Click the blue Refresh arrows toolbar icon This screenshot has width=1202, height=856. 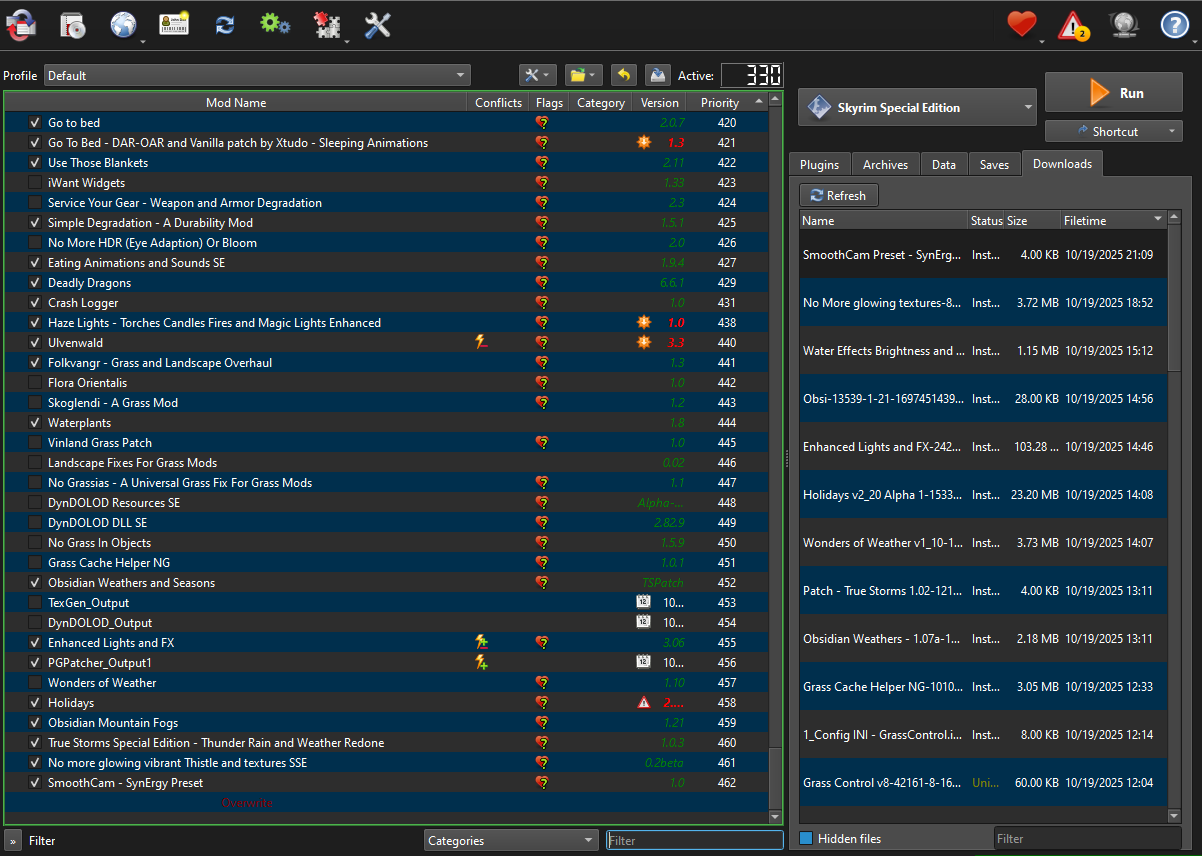pos(225,25)
